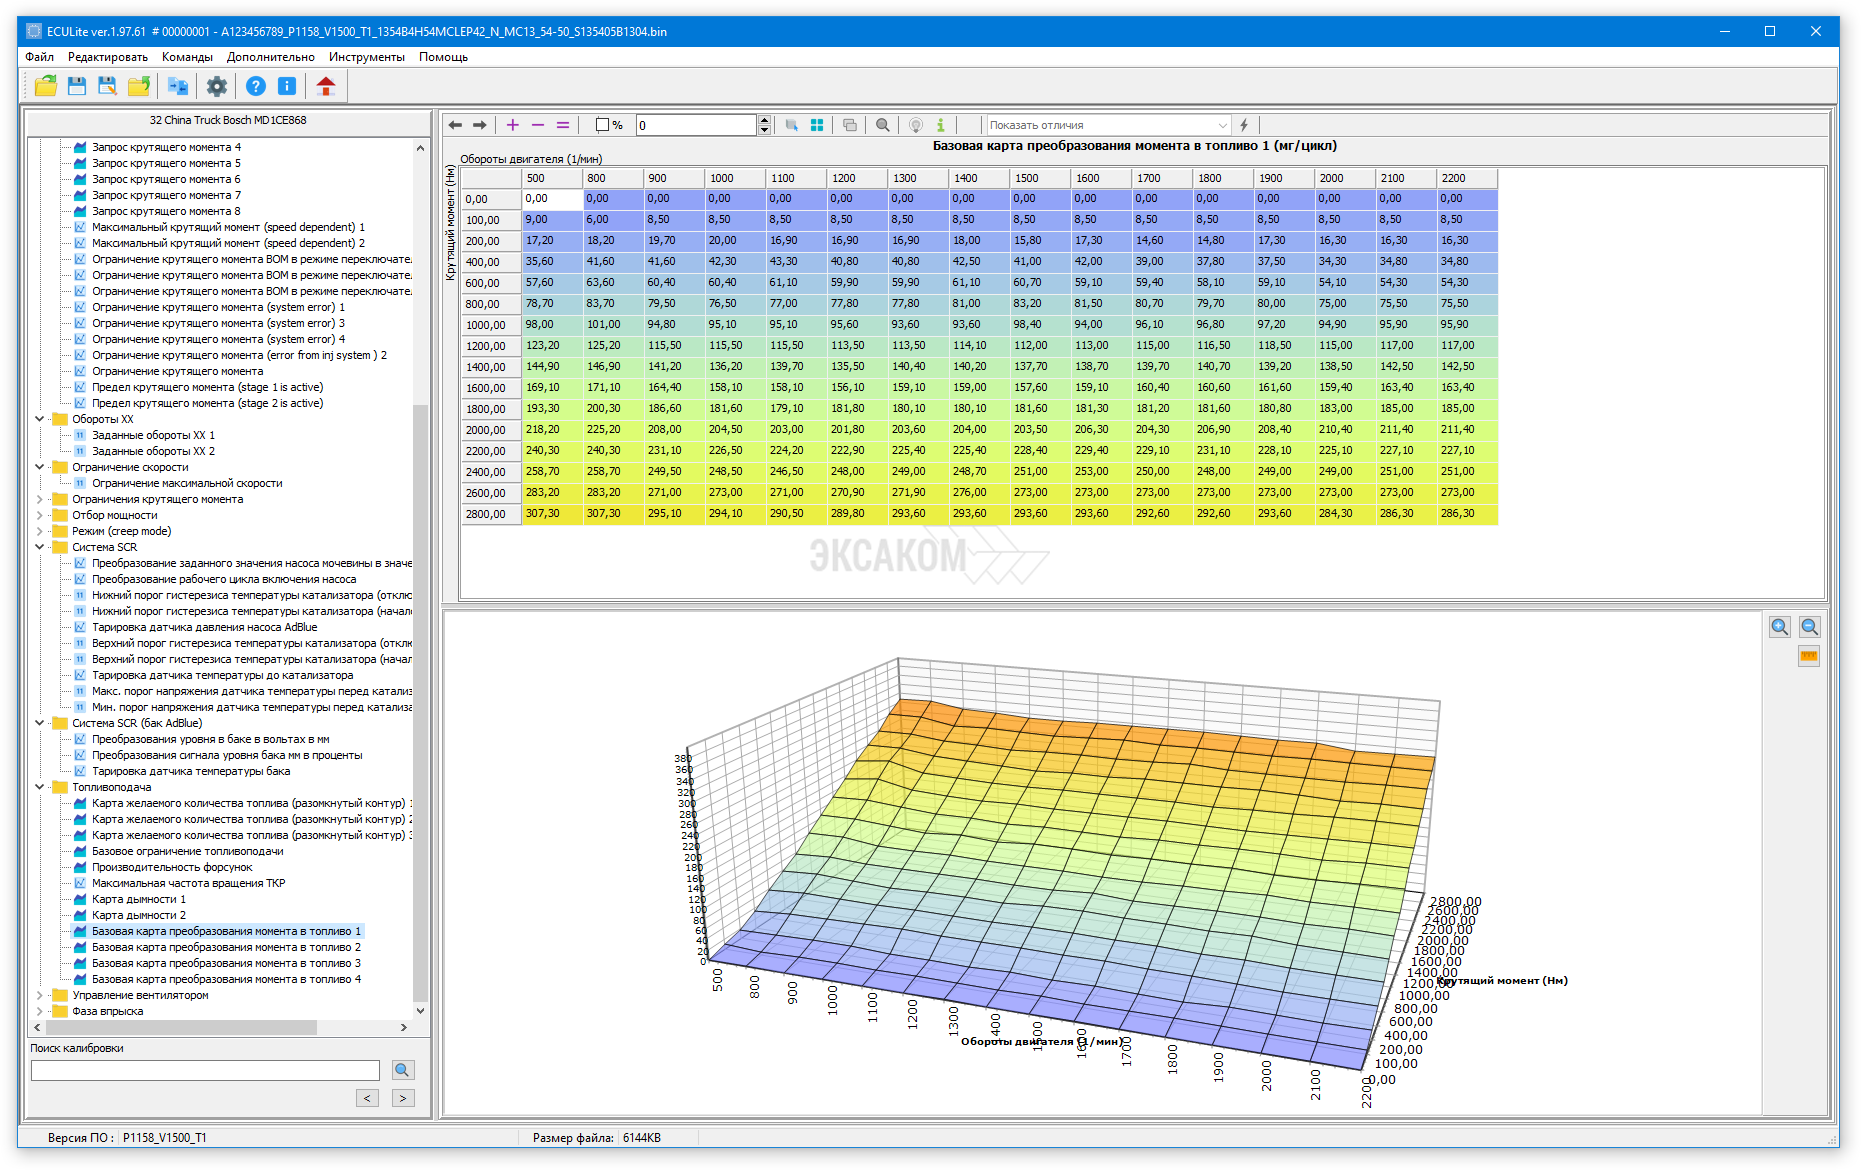The width and height of the screenshot is (1861, 1170).
Task: Click the orange ruler icon beside chart
Action: pyautogui.click(x=1808, y=657)
